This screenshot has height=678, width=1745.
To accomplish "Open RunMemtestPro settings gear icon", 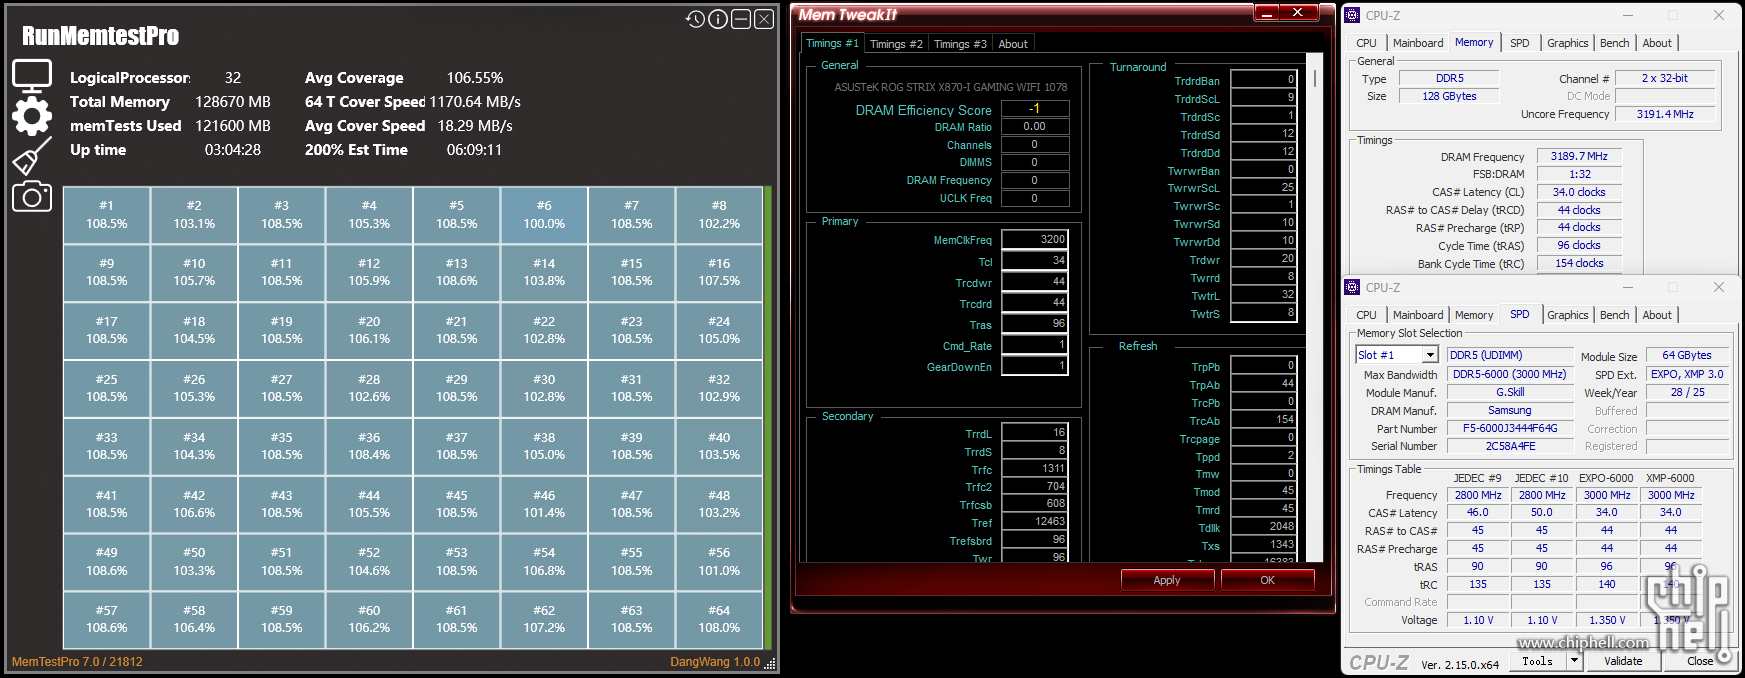I will pos(32,116).
